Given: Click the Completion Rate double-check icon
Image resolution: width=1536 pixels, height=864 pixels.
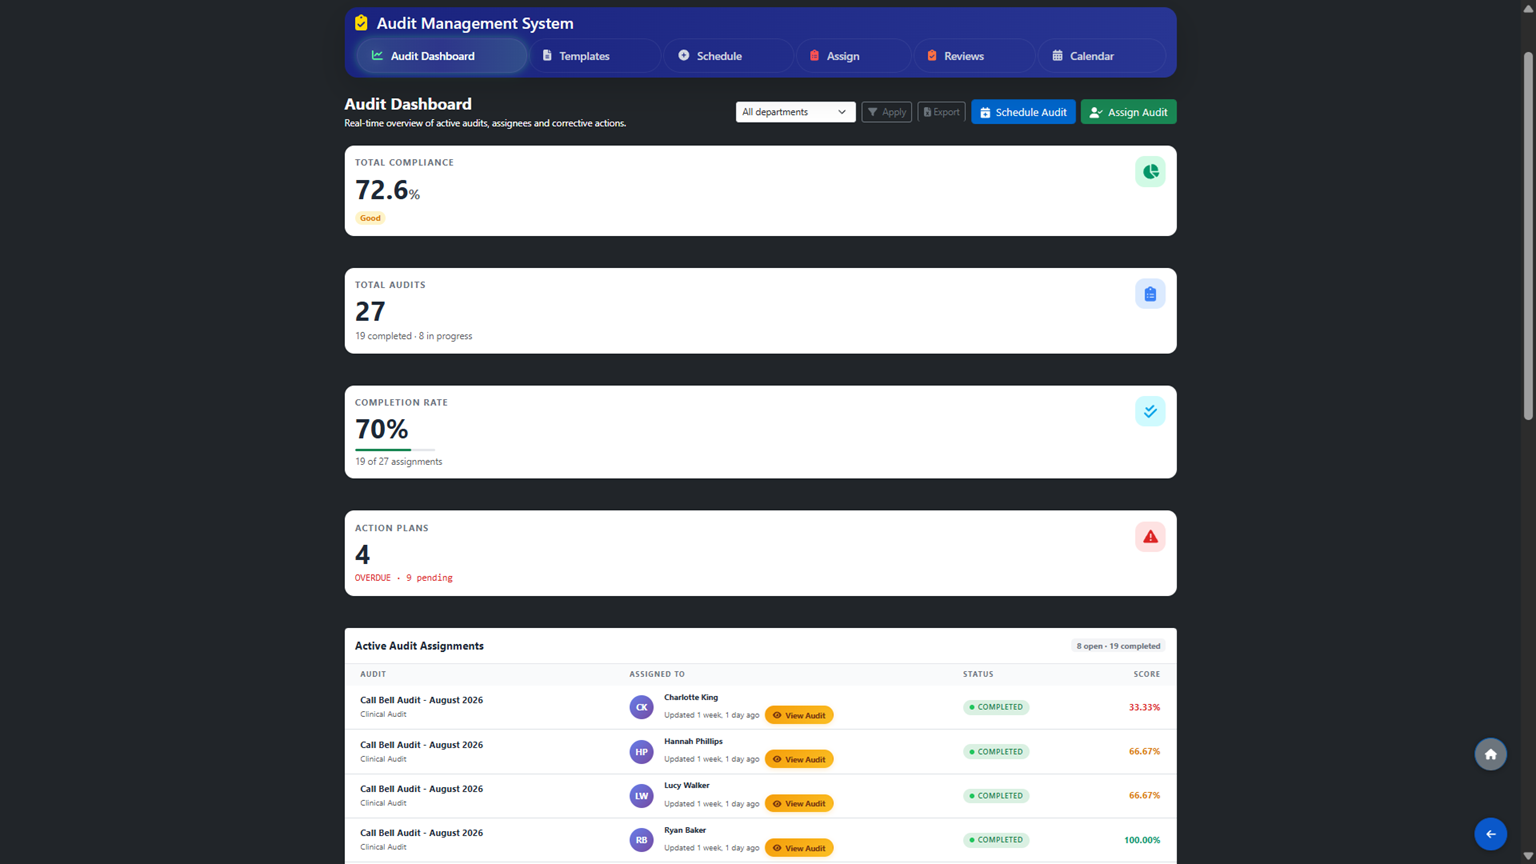Looking at the screenshot, I should point(1150,411).
